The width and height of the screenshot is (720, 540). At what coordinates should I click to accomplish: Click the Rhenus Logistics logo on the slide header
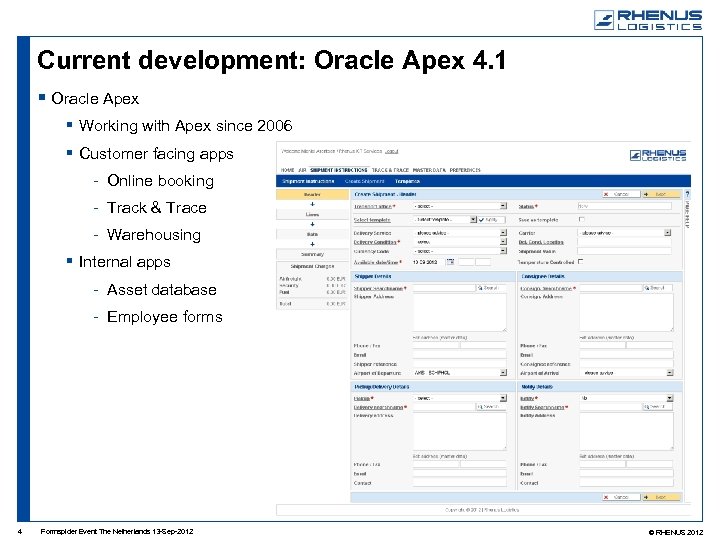click(648, 20)
